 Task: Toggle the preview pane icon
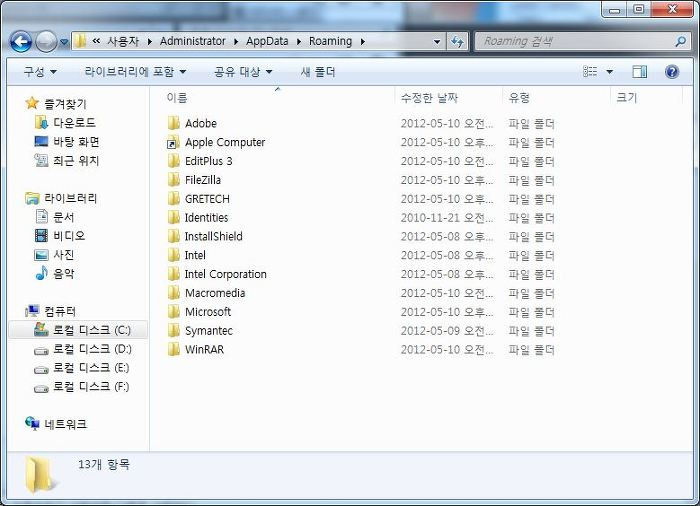(x=639, y=71)
